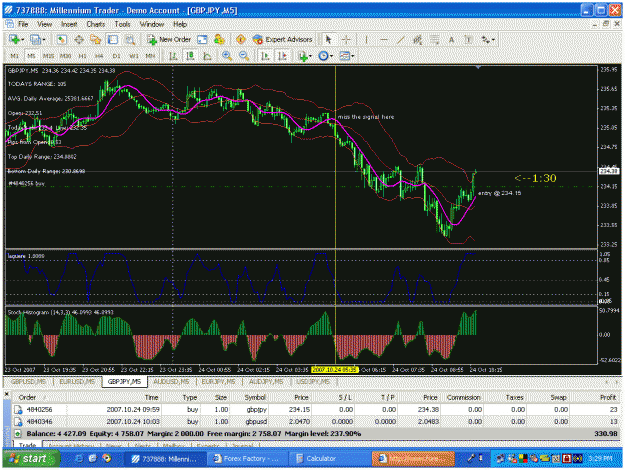Click the New Order button
Viewport: 625px width, 470px height.
point(169,39)
